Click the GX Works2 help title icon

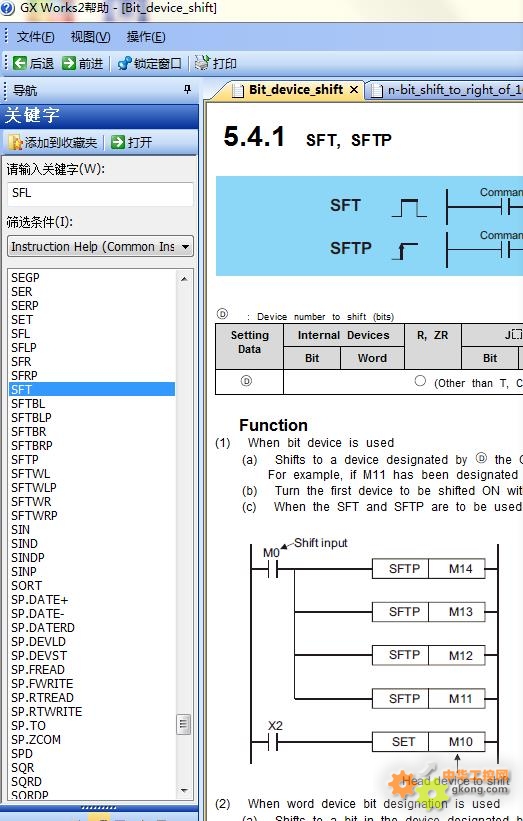[x=7, y=7]
